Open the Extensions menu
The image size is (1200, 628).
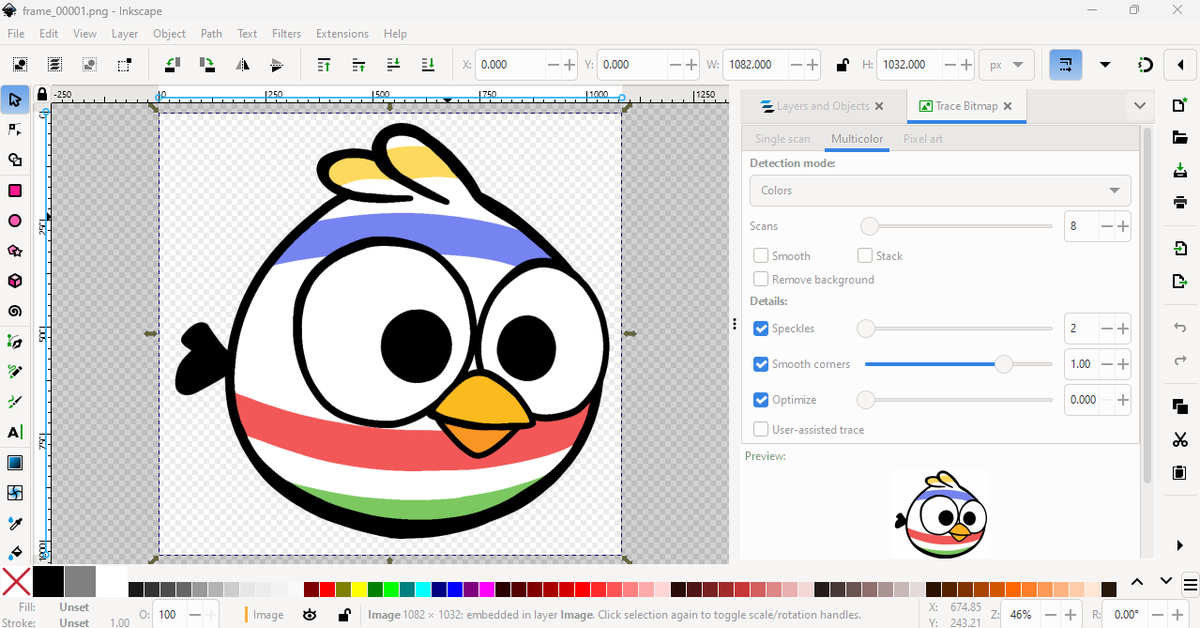[x=342, y=33]
